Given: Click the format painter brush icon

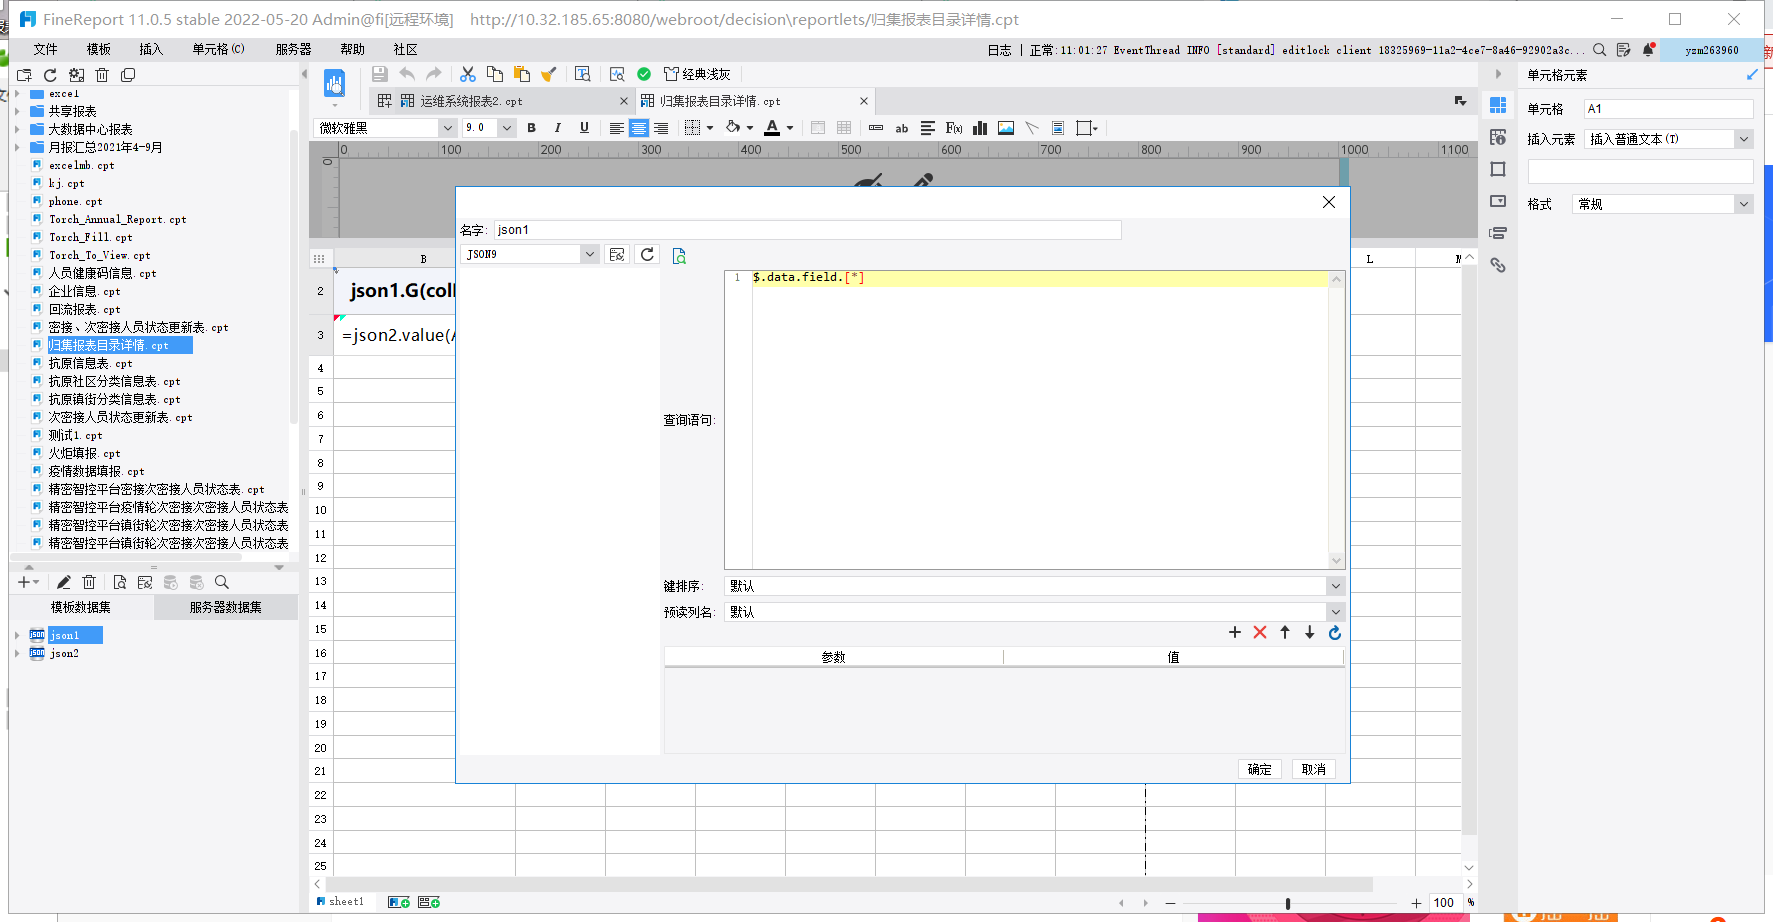Looking at the screenshot, I should coord(548,74).
